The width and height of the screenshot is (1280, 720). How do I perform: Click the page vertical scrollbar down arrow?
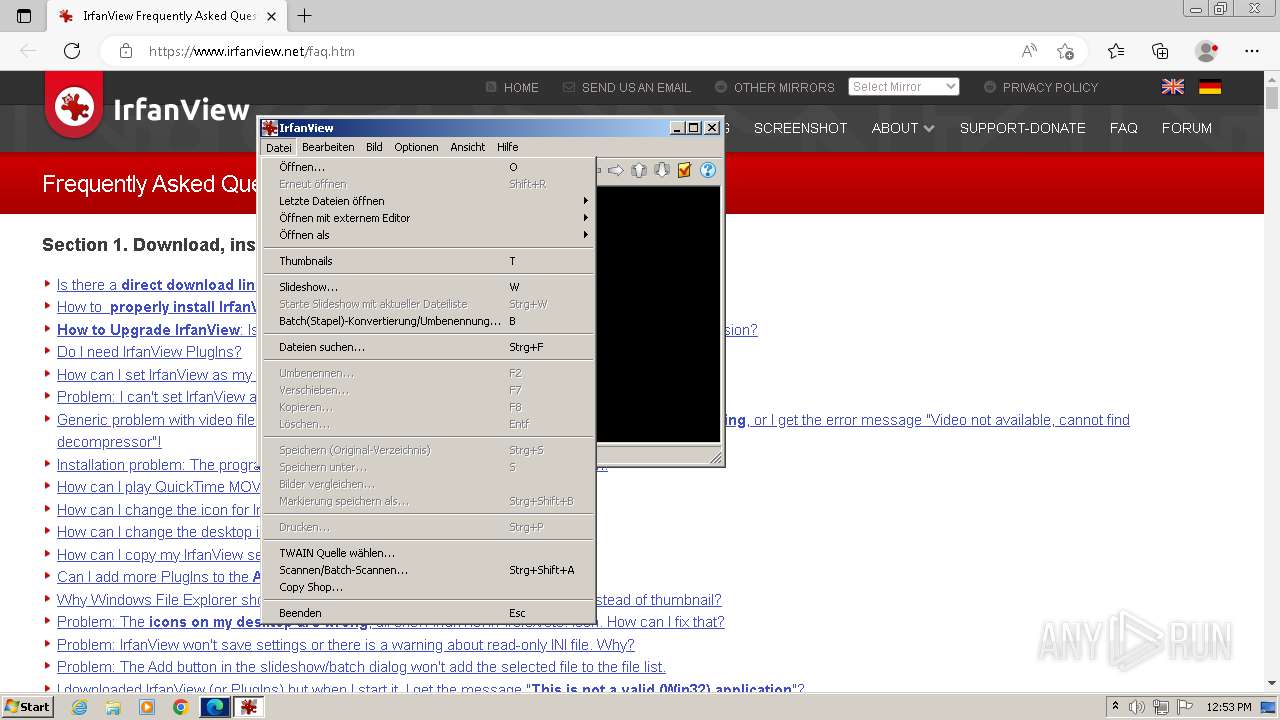coord(1272,683)
